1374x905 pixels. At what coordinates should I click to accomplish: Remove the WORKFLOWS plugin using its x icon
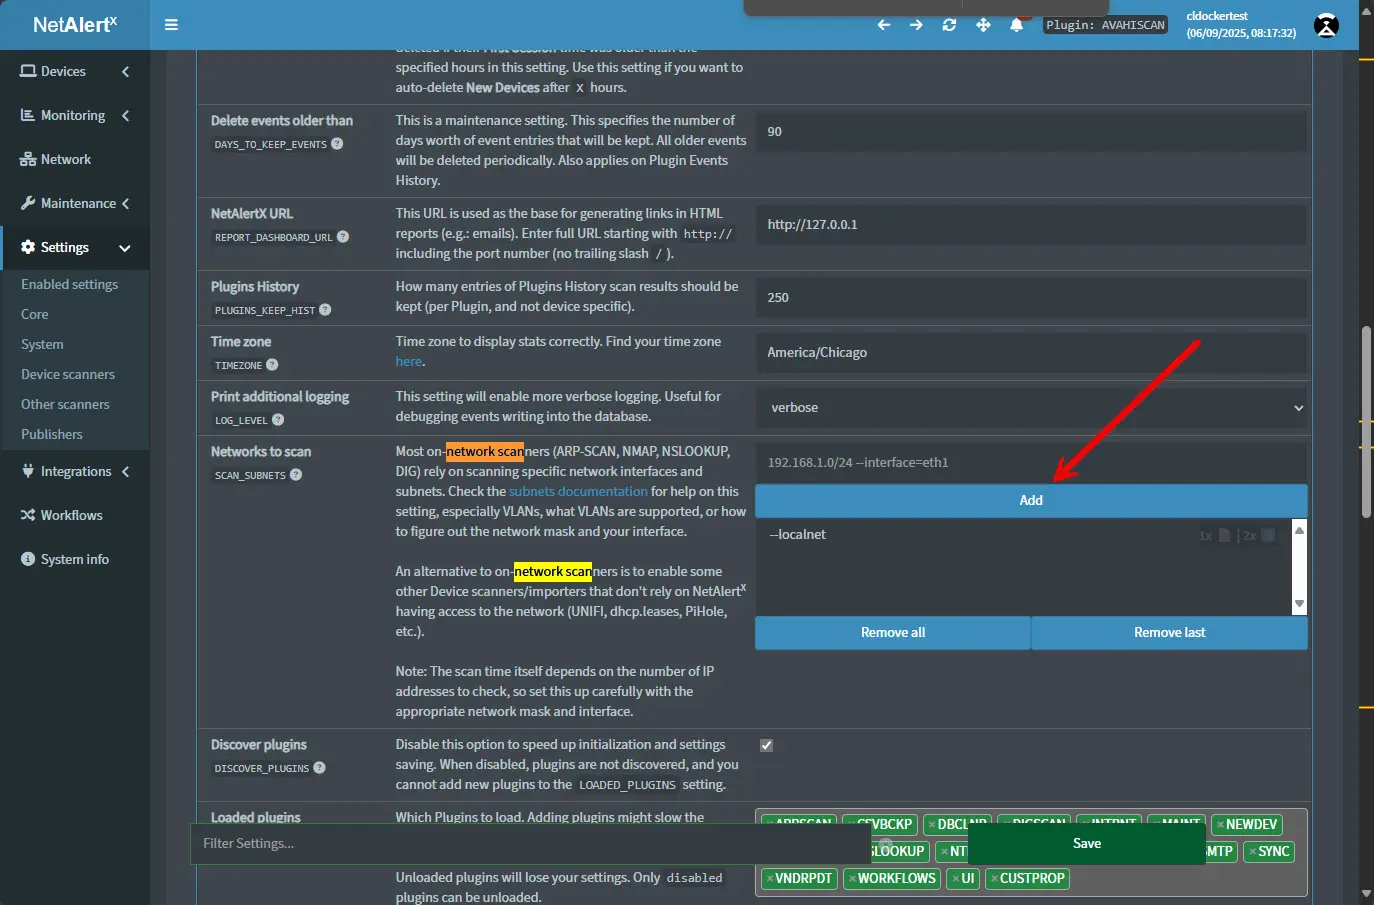point(852,879)
